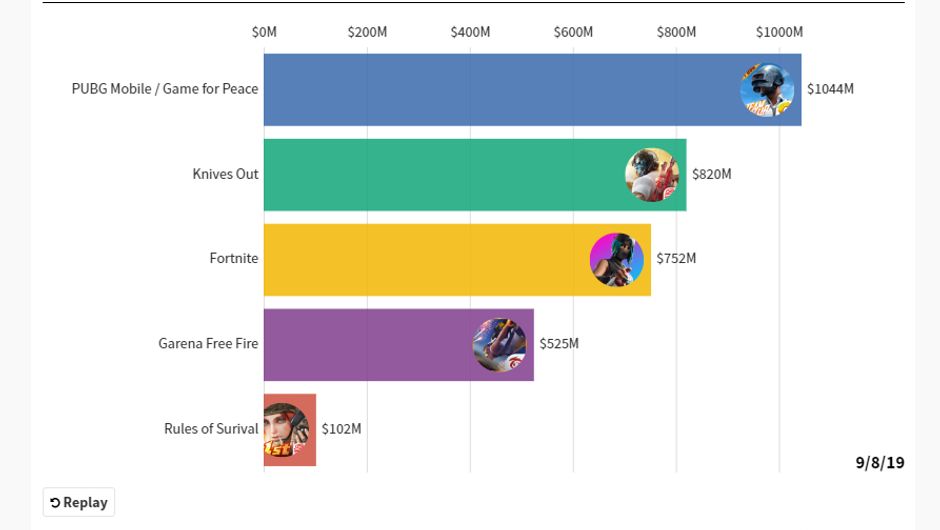Click the Rules of Survival icon
This screenshot has width=940, height=530.
click(287, 430)
